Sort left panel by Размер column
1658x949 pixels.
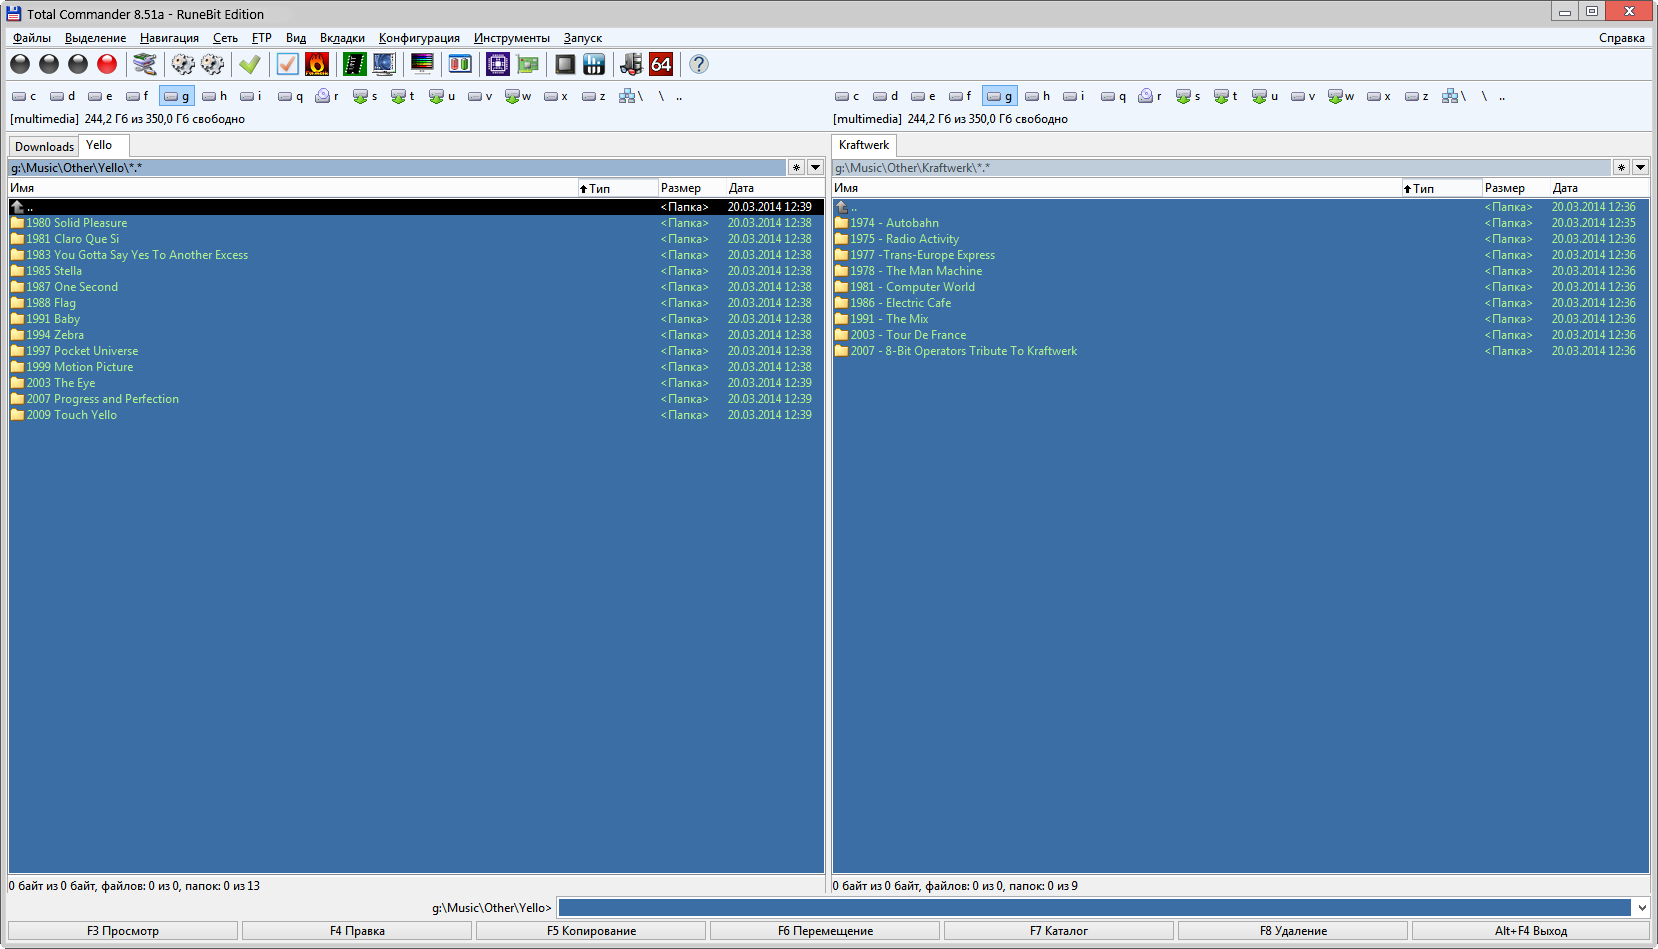(x=692, y=188)
